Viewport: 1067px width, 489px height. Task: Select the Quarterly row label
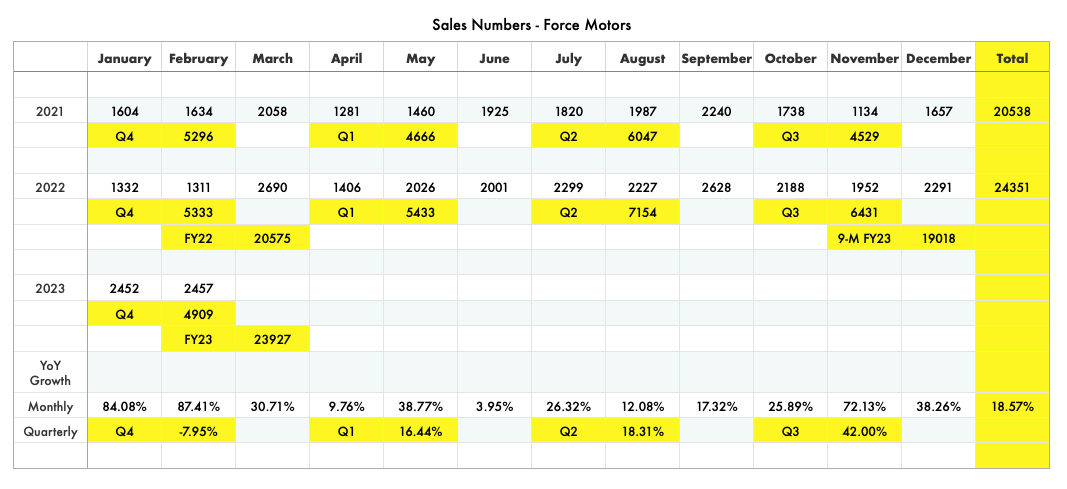point(50,432)
